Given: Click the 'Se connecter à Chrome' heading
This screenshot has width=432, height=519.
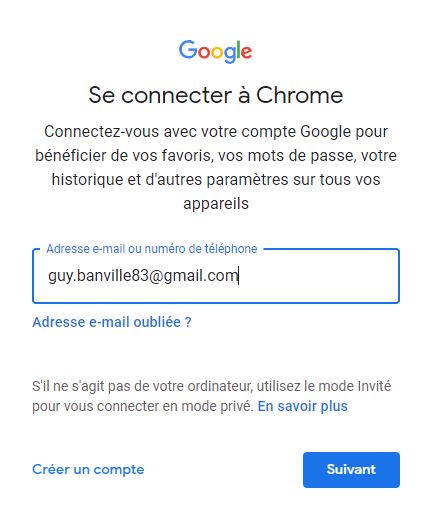Looking at the screenshot, I should [x=216, y=95].
